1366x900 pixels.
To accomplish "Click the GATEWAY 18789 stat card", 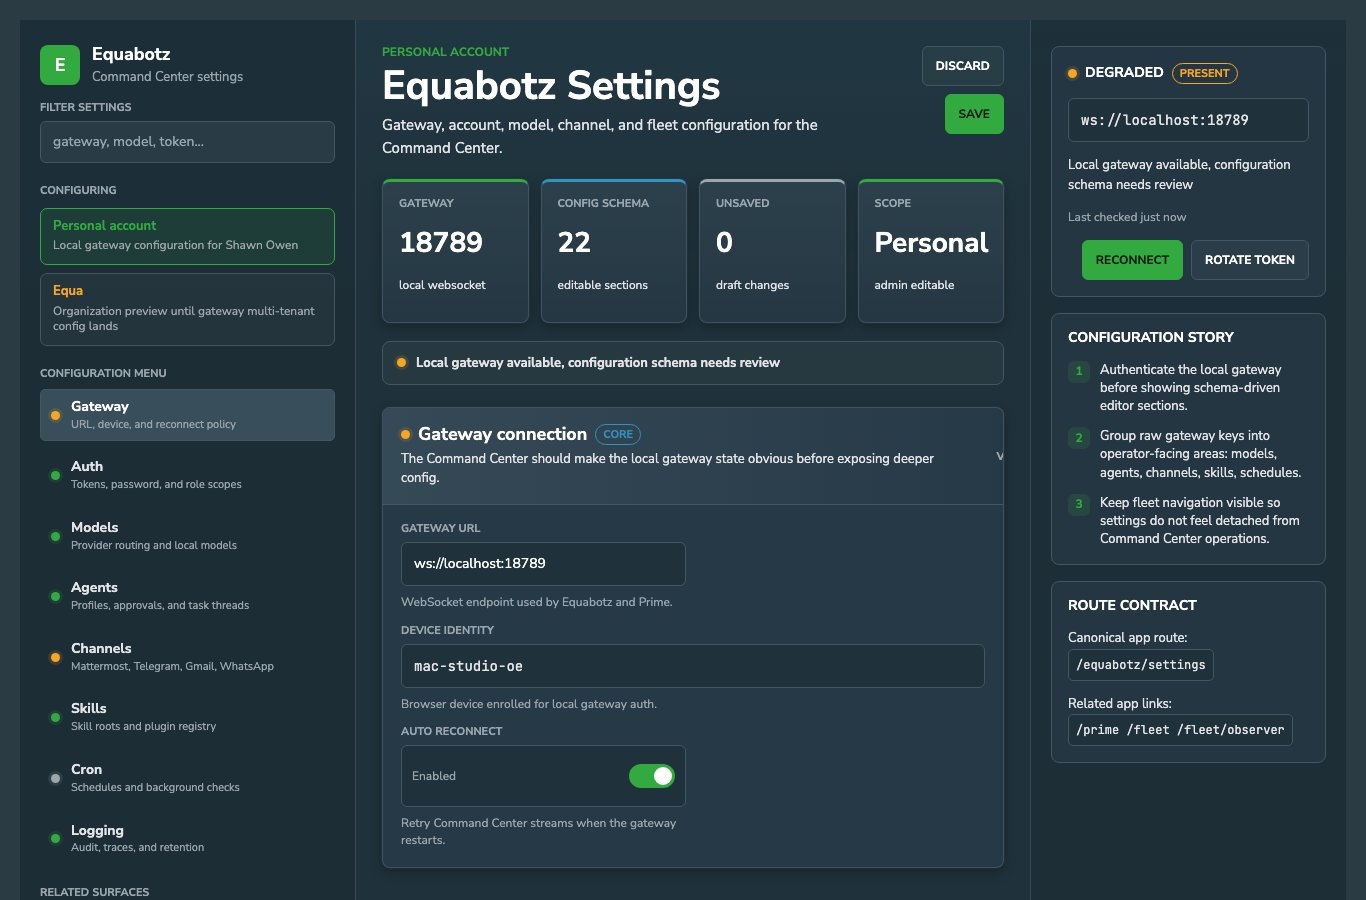I will (455, 251).
